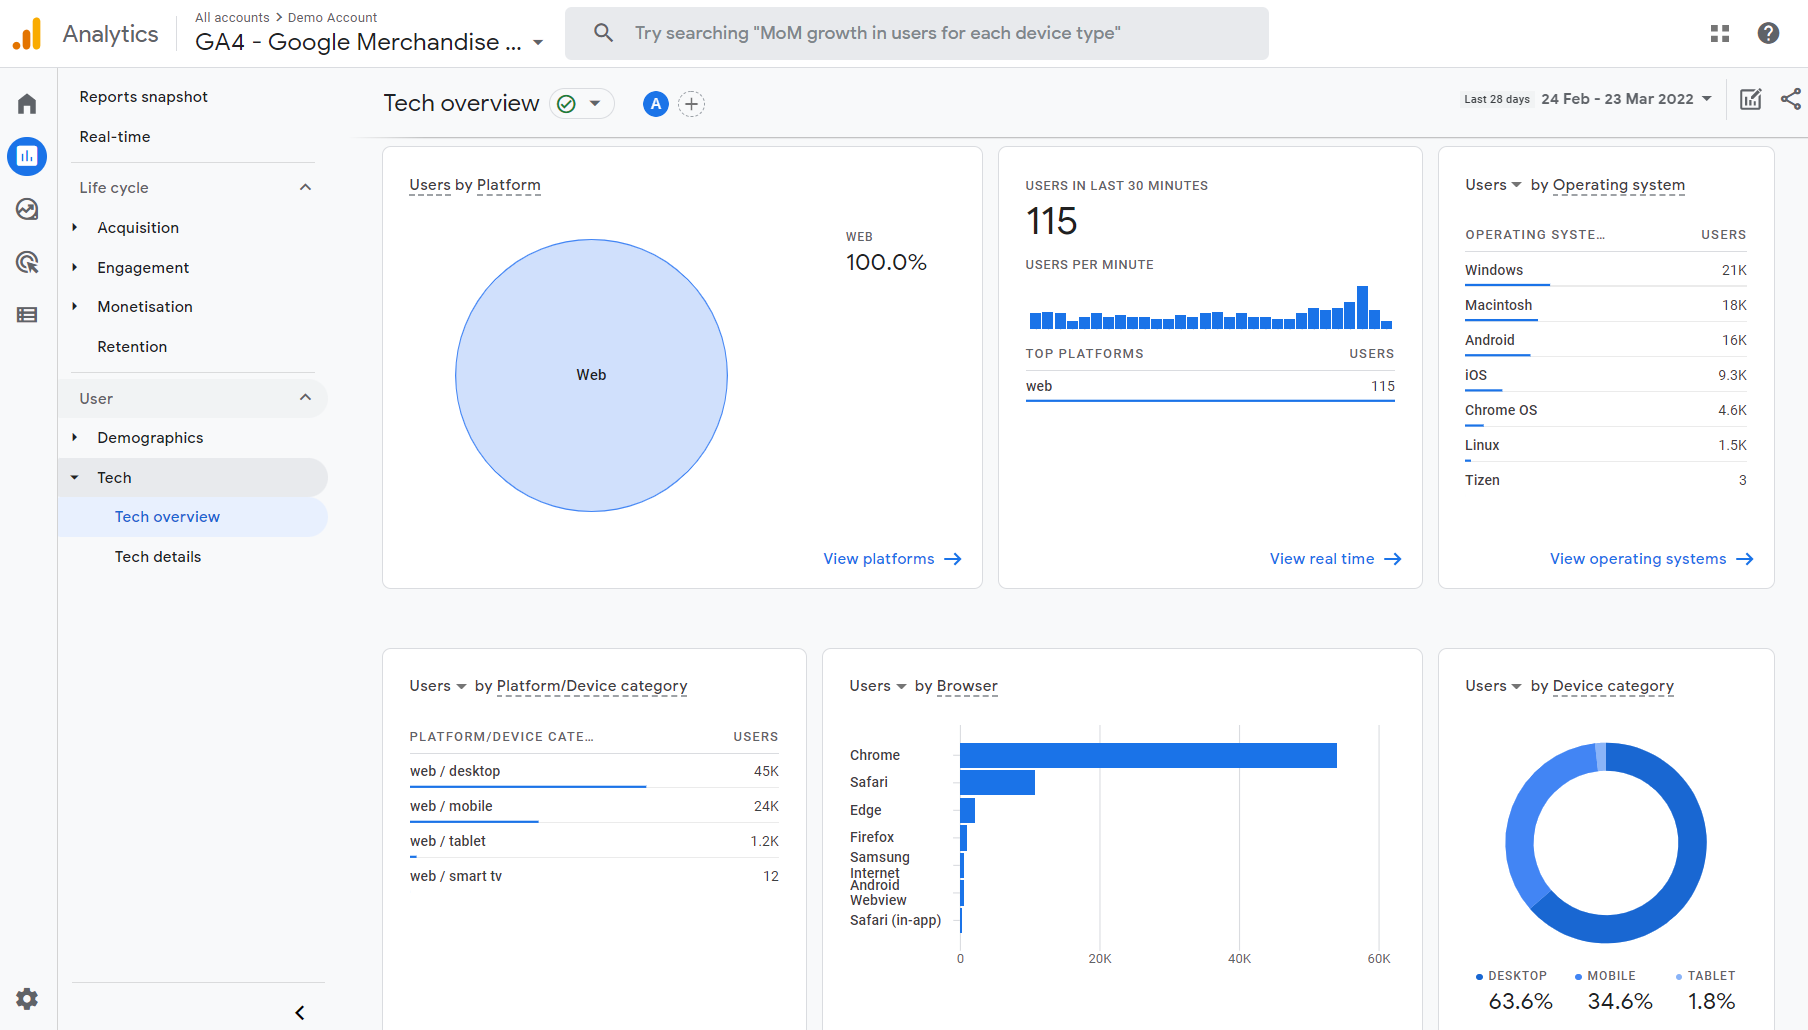Open the Configure table icon in left rail
Image resolution: width=1808 pixels, height=1030 pixels.
[x=27, y=315]
